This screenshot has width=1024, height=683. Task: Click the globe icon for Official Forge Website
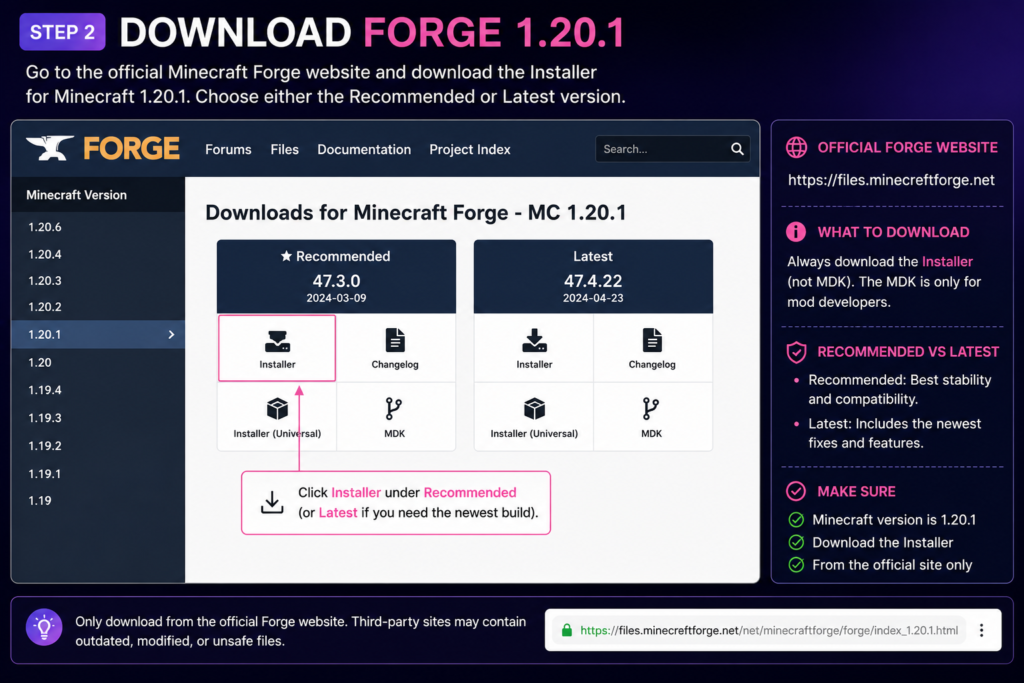tap(796, 148)
